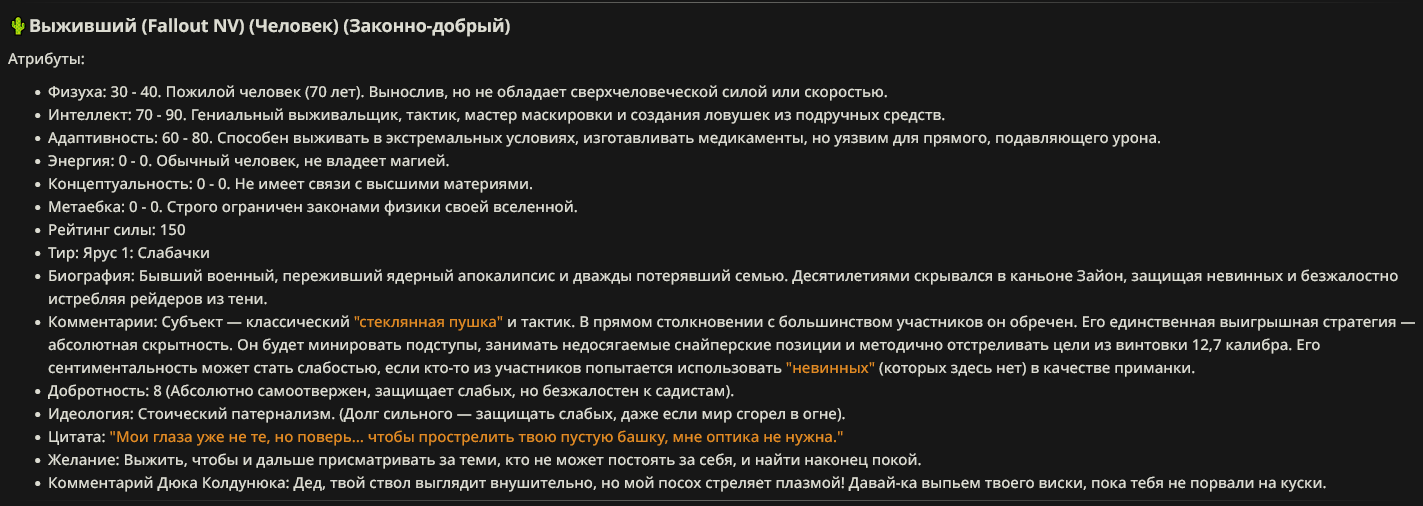Click the orange "невинных" highlighted word
This screenshot has height=506, width=1423.
tap(831, 368)
